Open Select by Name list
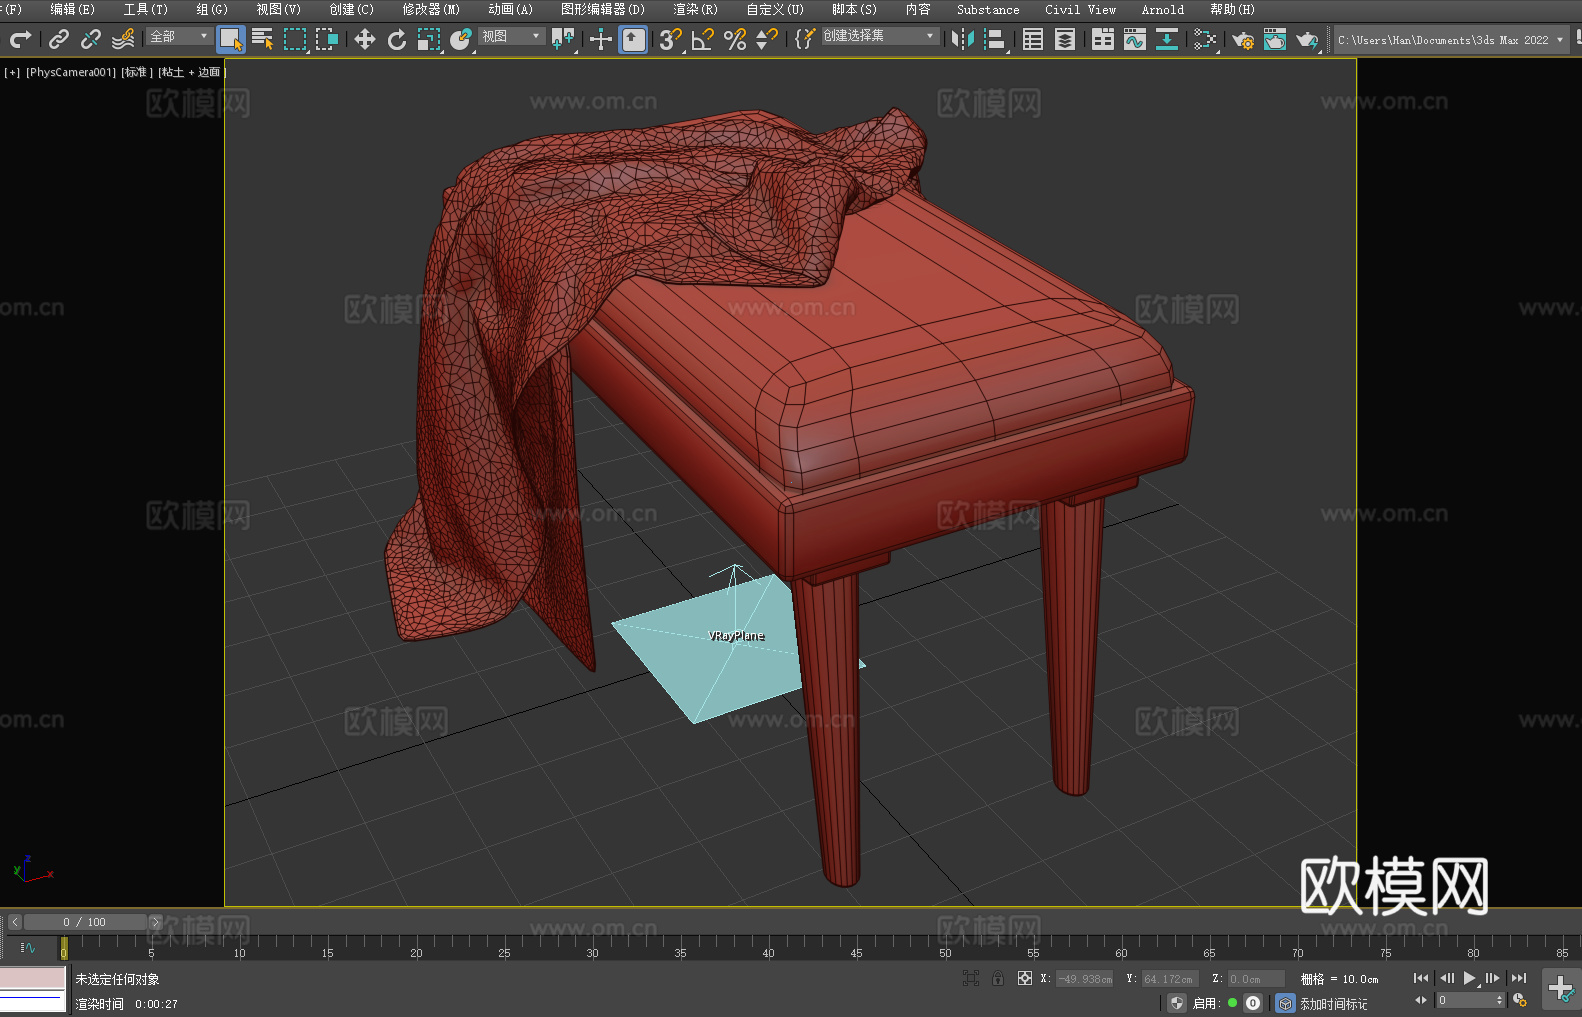The image size is (1582, 1017). pos(263,39)
